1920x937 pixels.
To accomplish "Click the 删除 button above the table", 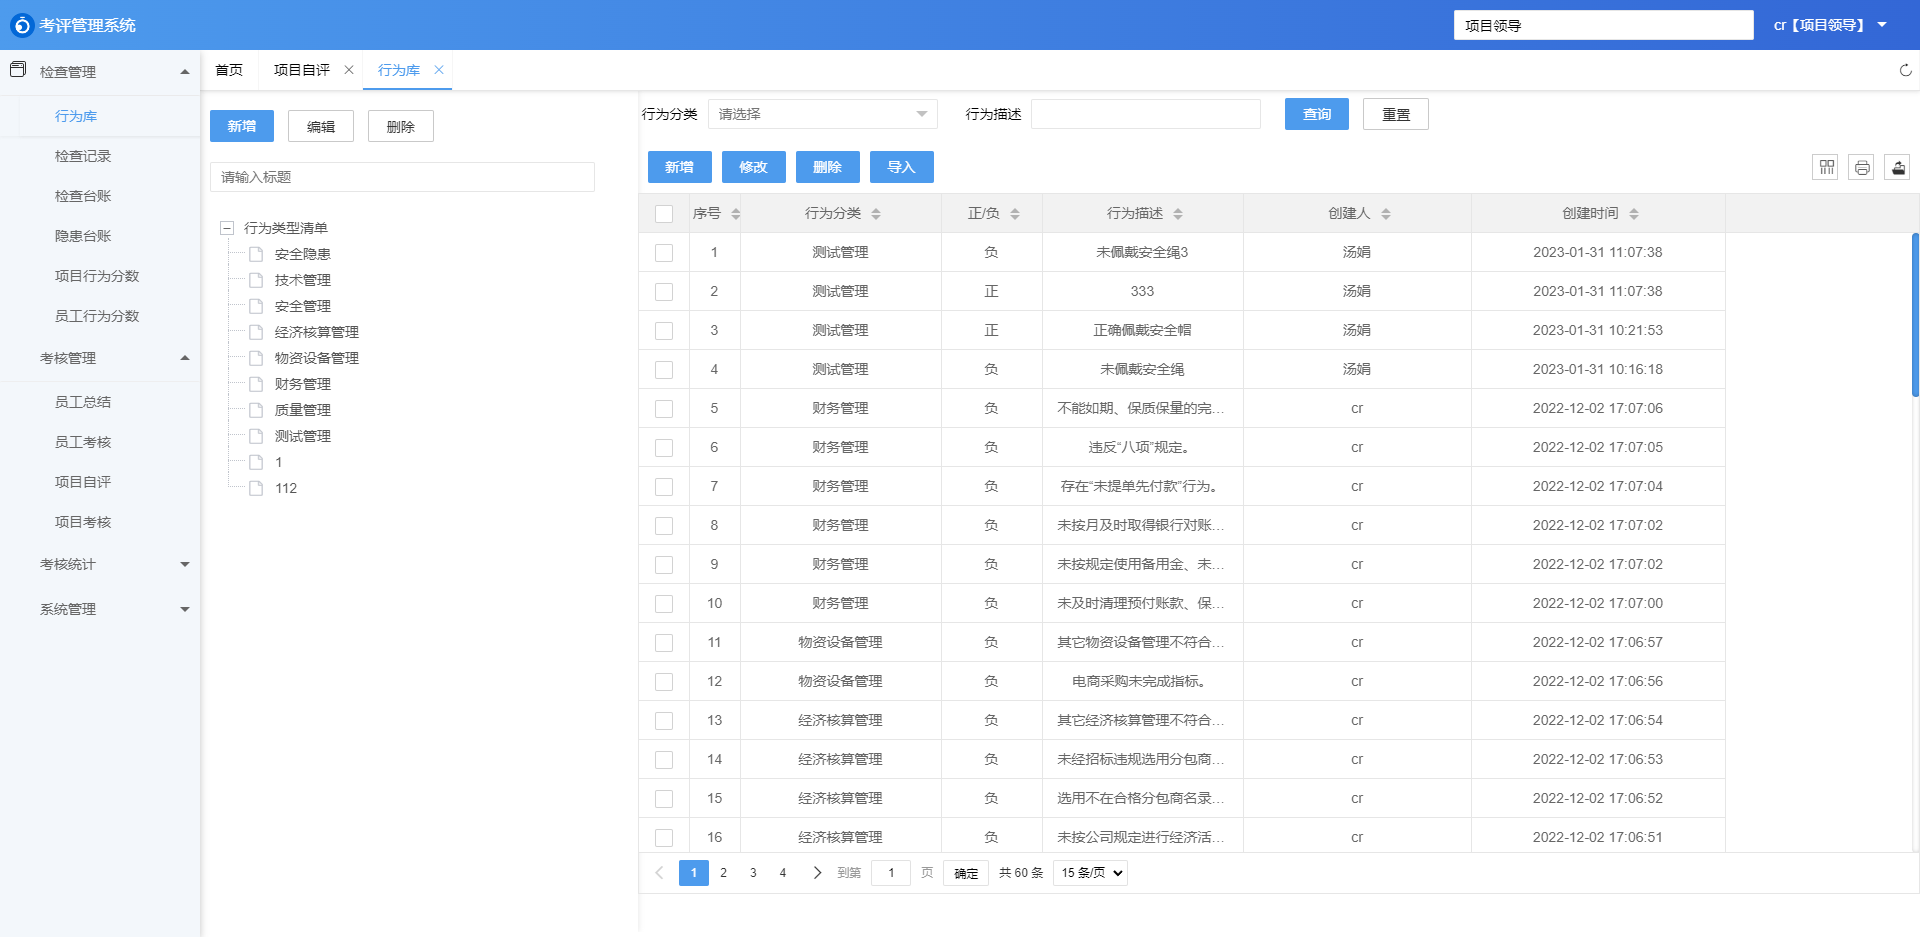I will point(828,167).
